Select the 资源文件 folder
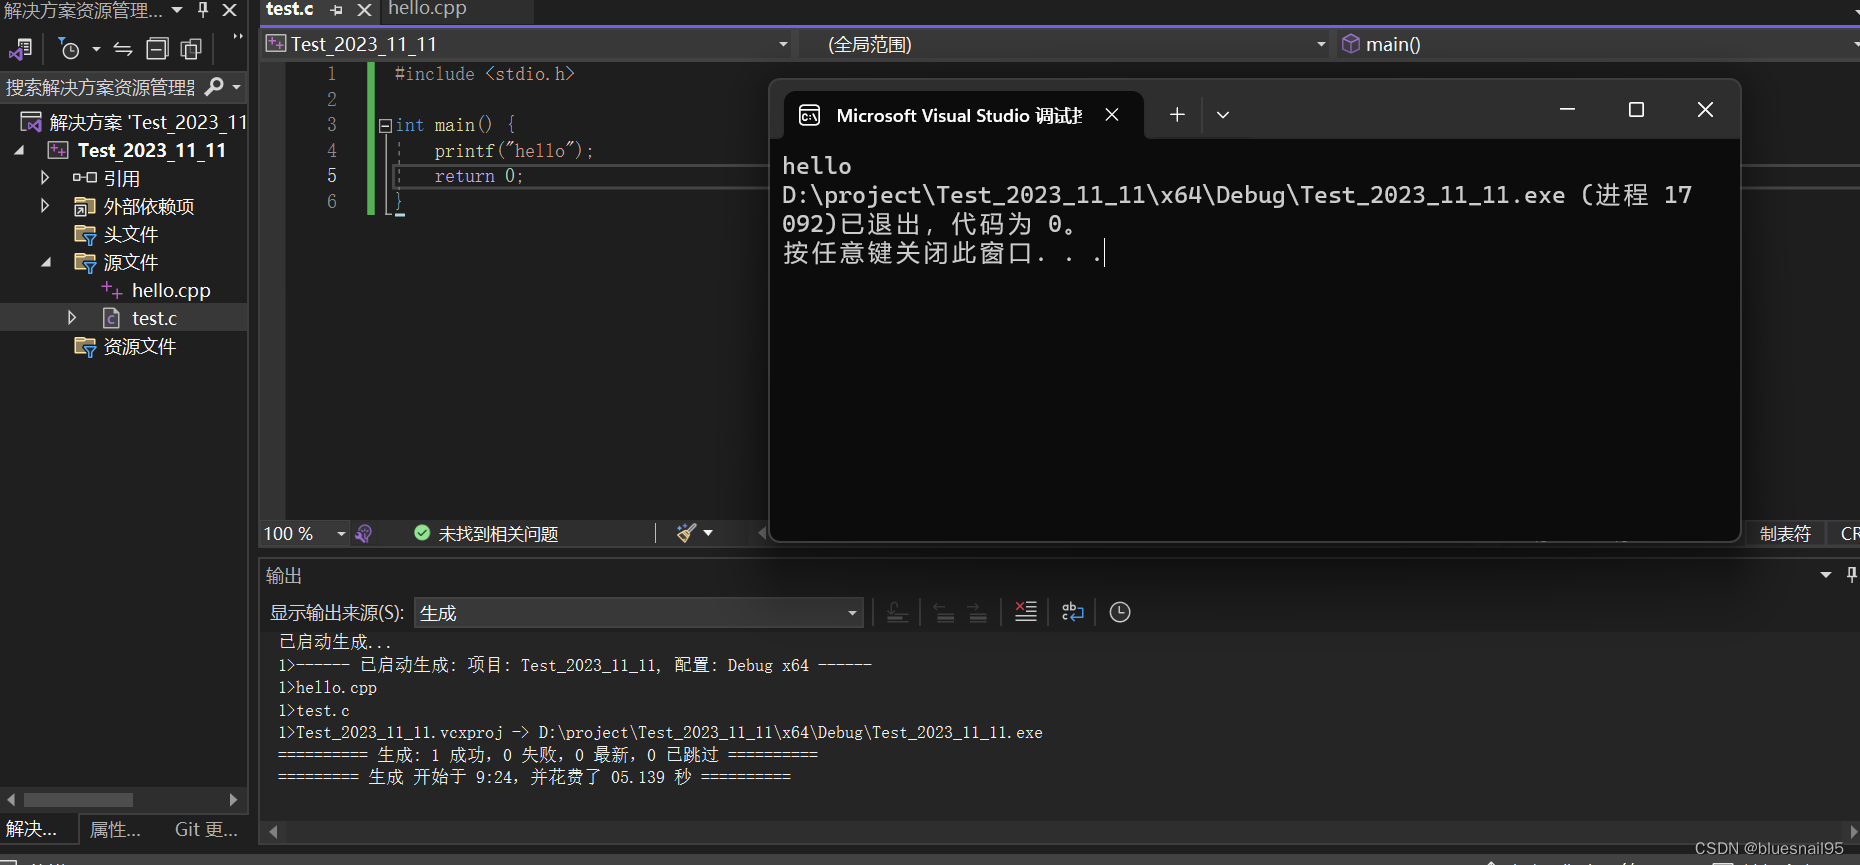Image resolution: width=1860 pixels, height=865 pixels. pyautogui.click(x=140, y=346)
